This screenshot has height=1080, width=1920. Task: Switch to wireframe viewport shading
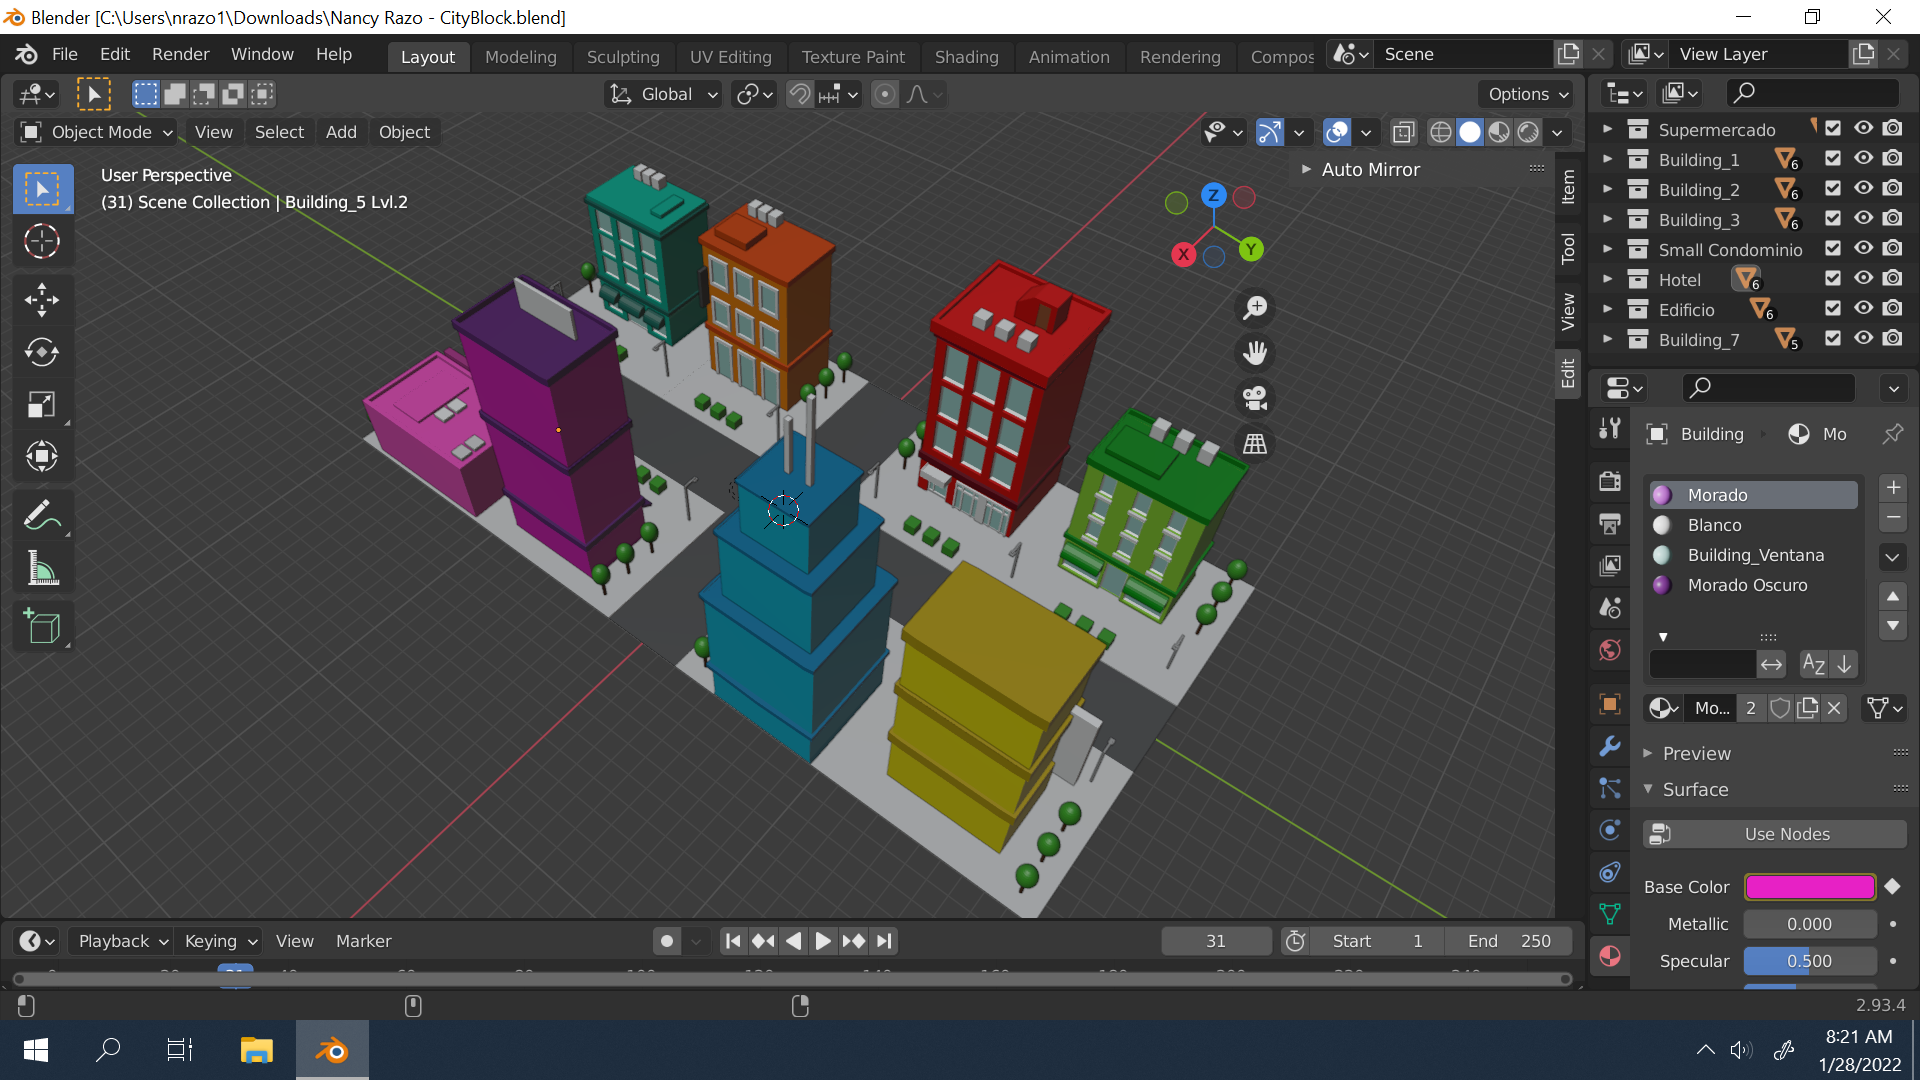pos(1440,132)
